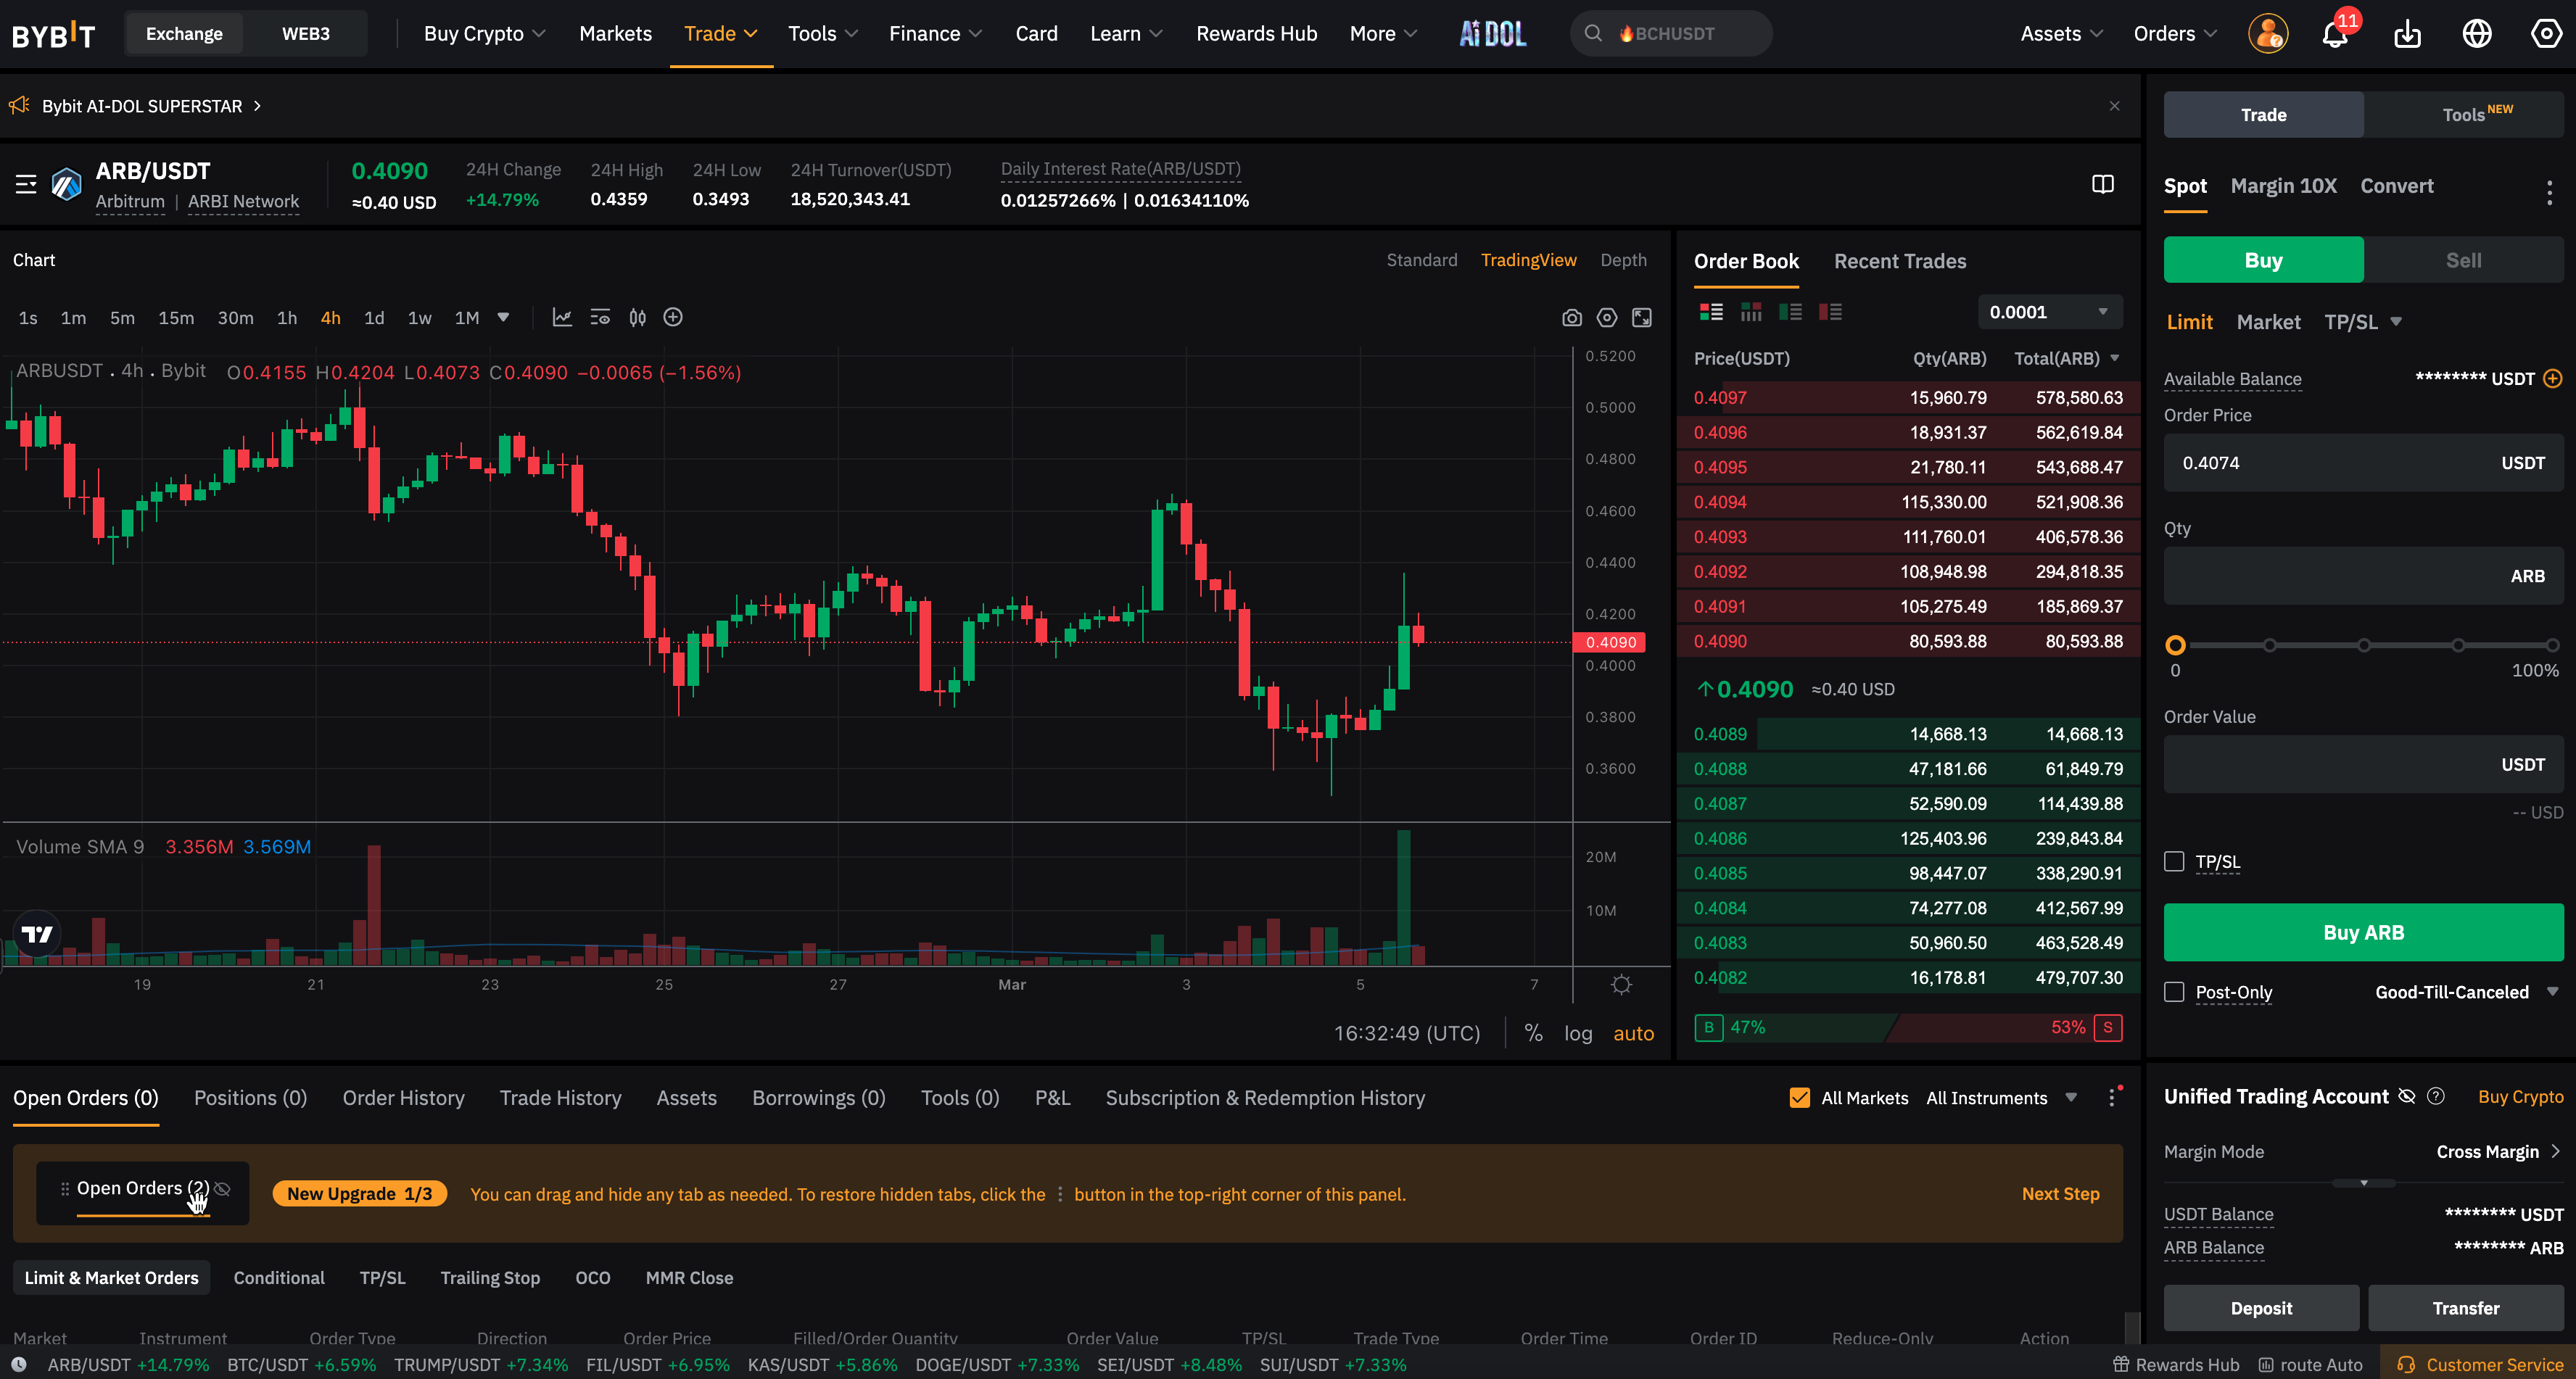Open the Order History tab
This screenshot has width=2576, height=1379.
[403, 1098]
